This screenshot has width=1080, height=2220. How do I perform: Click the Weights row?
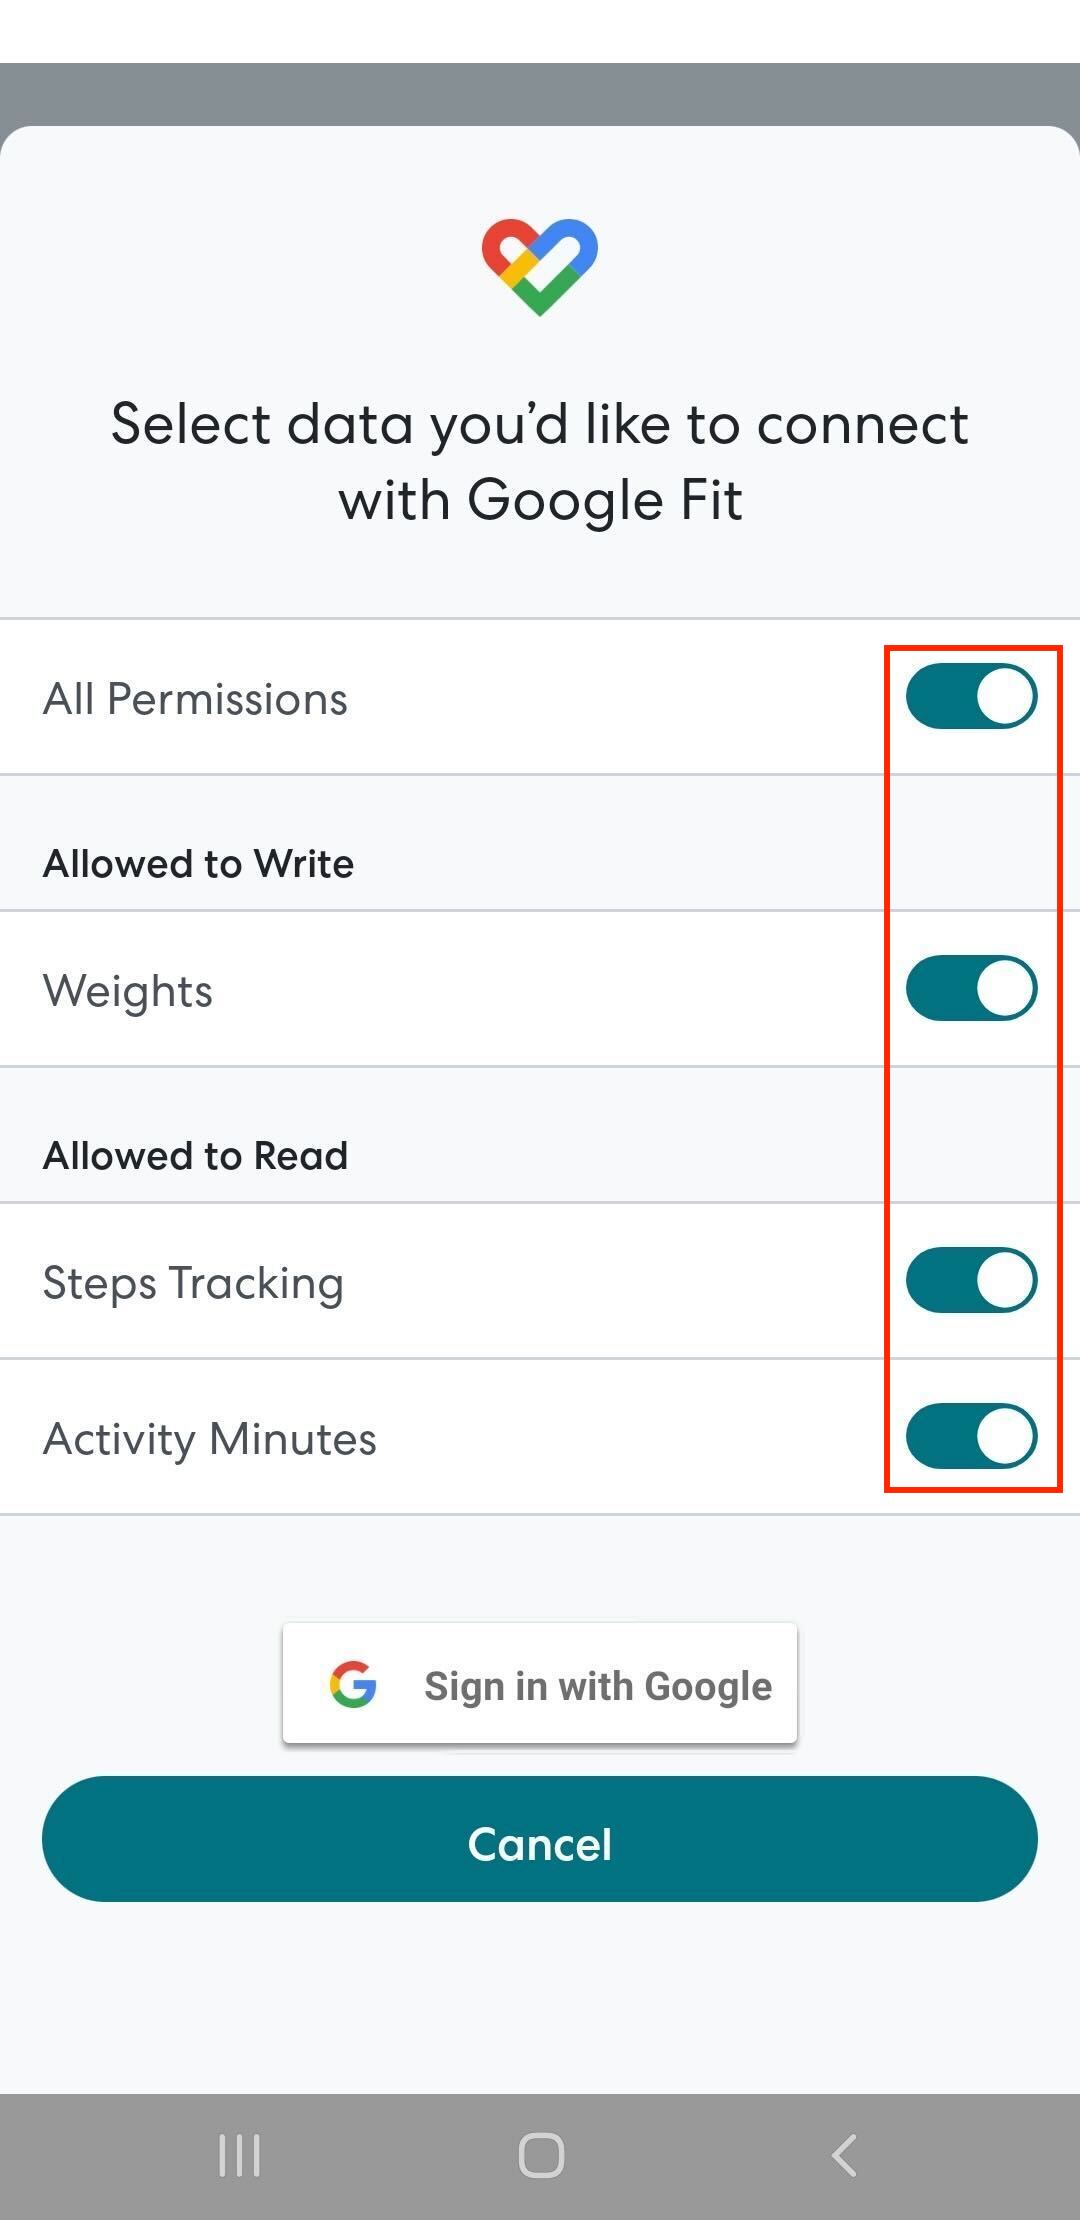(127, 990)
